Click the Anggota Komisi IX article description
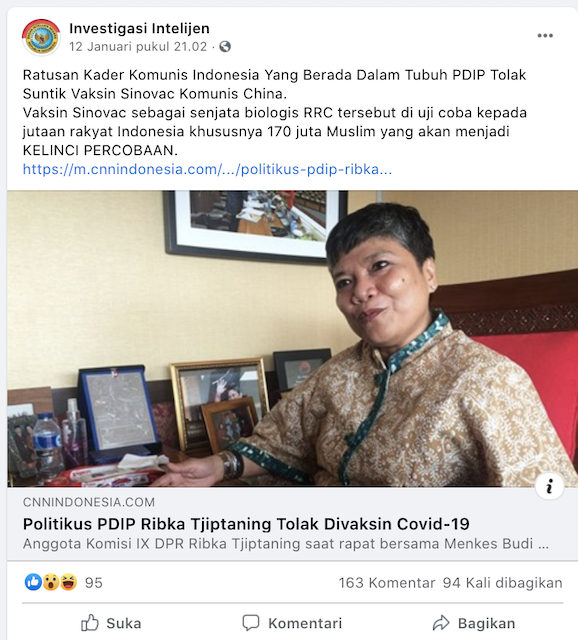This screenshot has height=640, width=578. [286, 544]
